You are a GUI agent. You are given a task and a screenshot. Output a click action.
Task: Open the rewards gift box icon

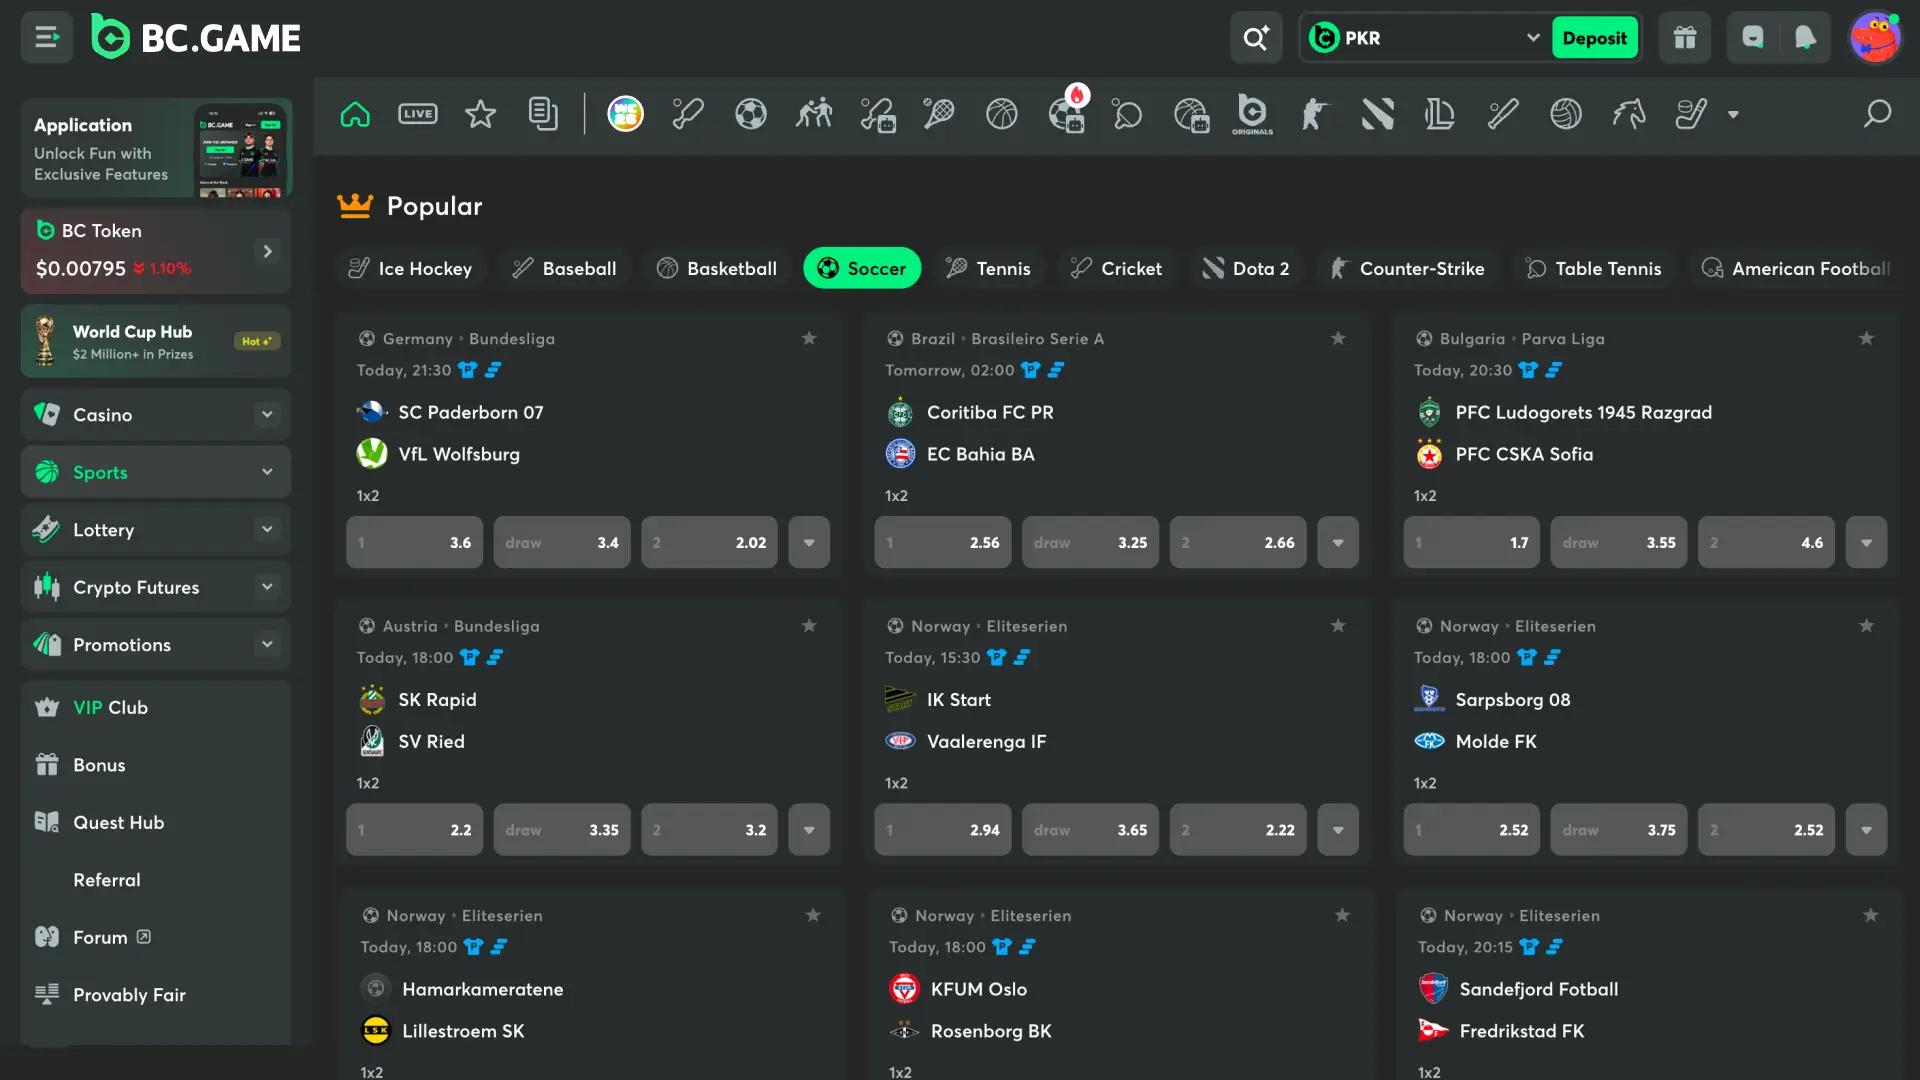[x=1685, y=38]
